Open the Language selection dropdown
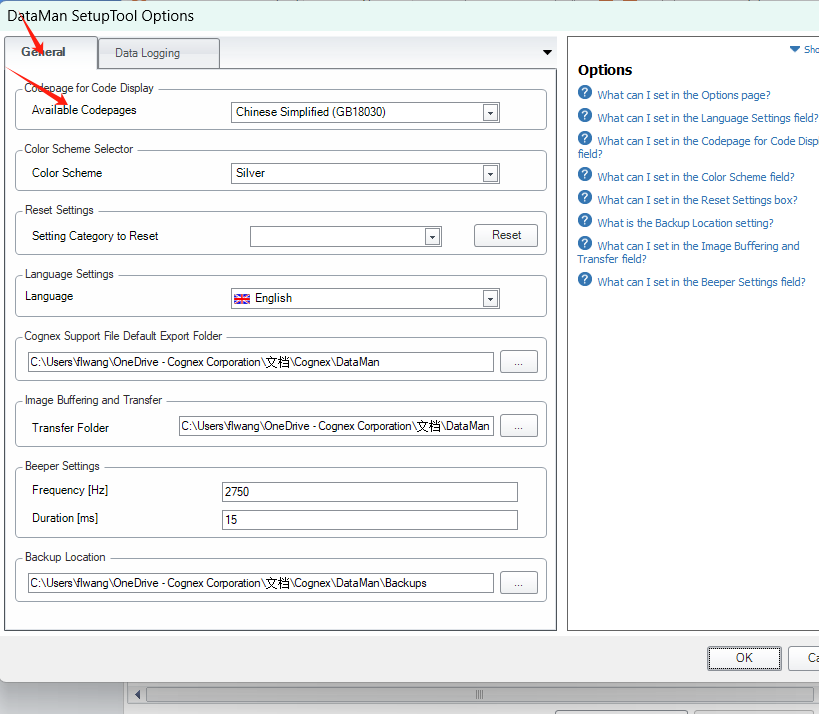819x714 pixels. click(x=490, y=299)
